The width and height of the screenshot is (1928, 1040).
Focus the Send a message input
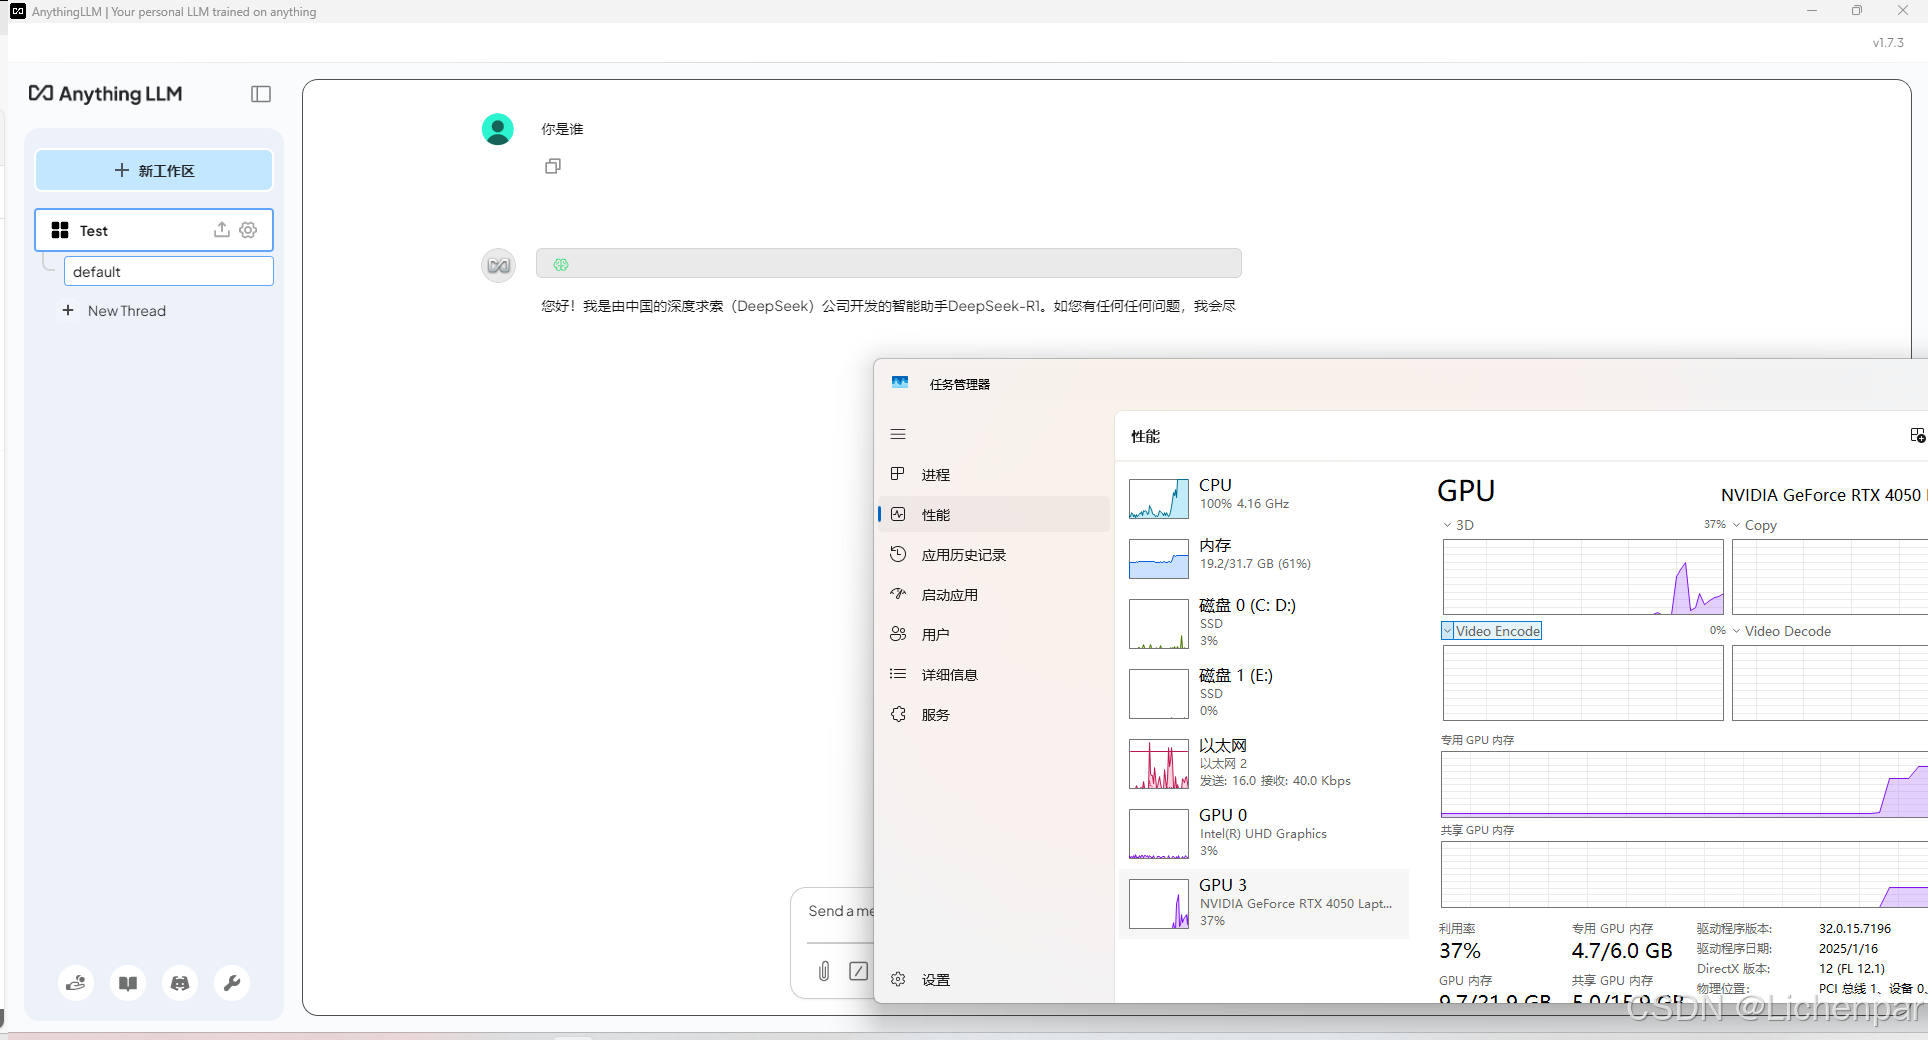[x=840, y=911]
